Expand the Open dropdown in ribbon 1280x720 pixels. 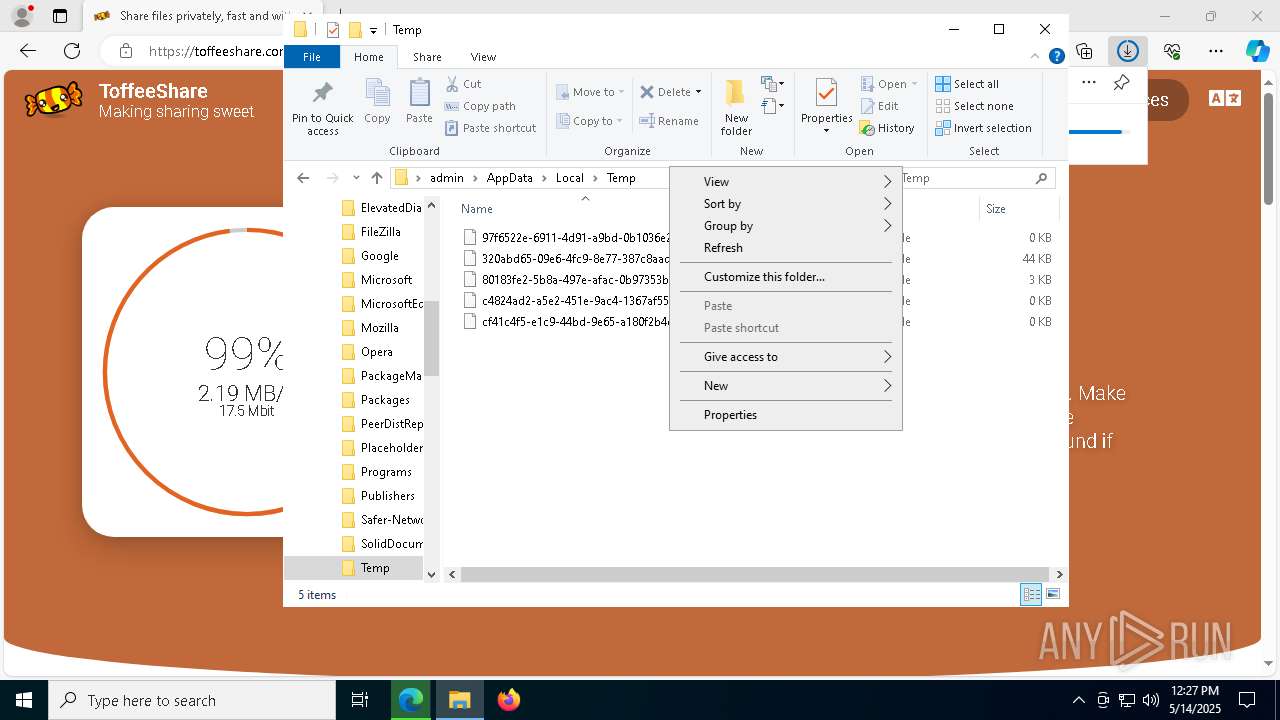pos(914,84)
